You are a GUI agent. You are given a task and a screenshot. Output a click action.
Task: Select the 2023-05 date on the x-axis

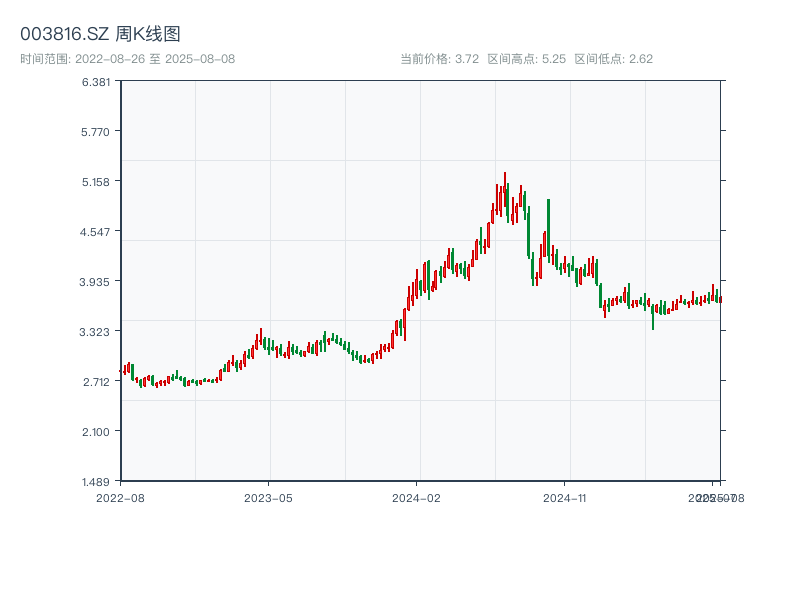(x=268, y=497)
